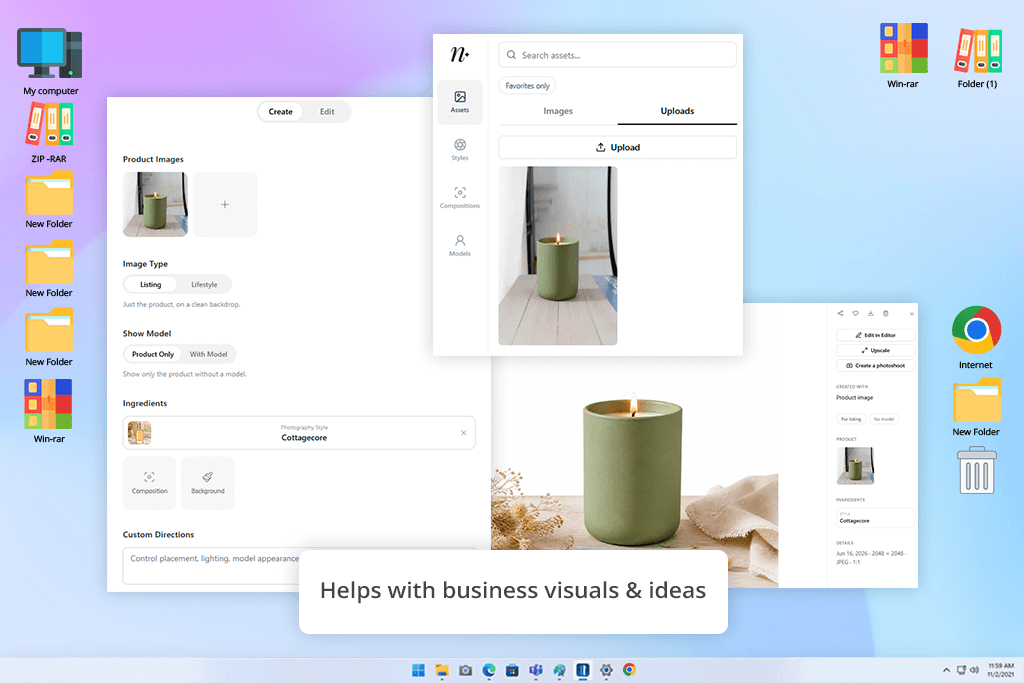Open Microsoft Teams in taskbar

click(x=536, y=670)
